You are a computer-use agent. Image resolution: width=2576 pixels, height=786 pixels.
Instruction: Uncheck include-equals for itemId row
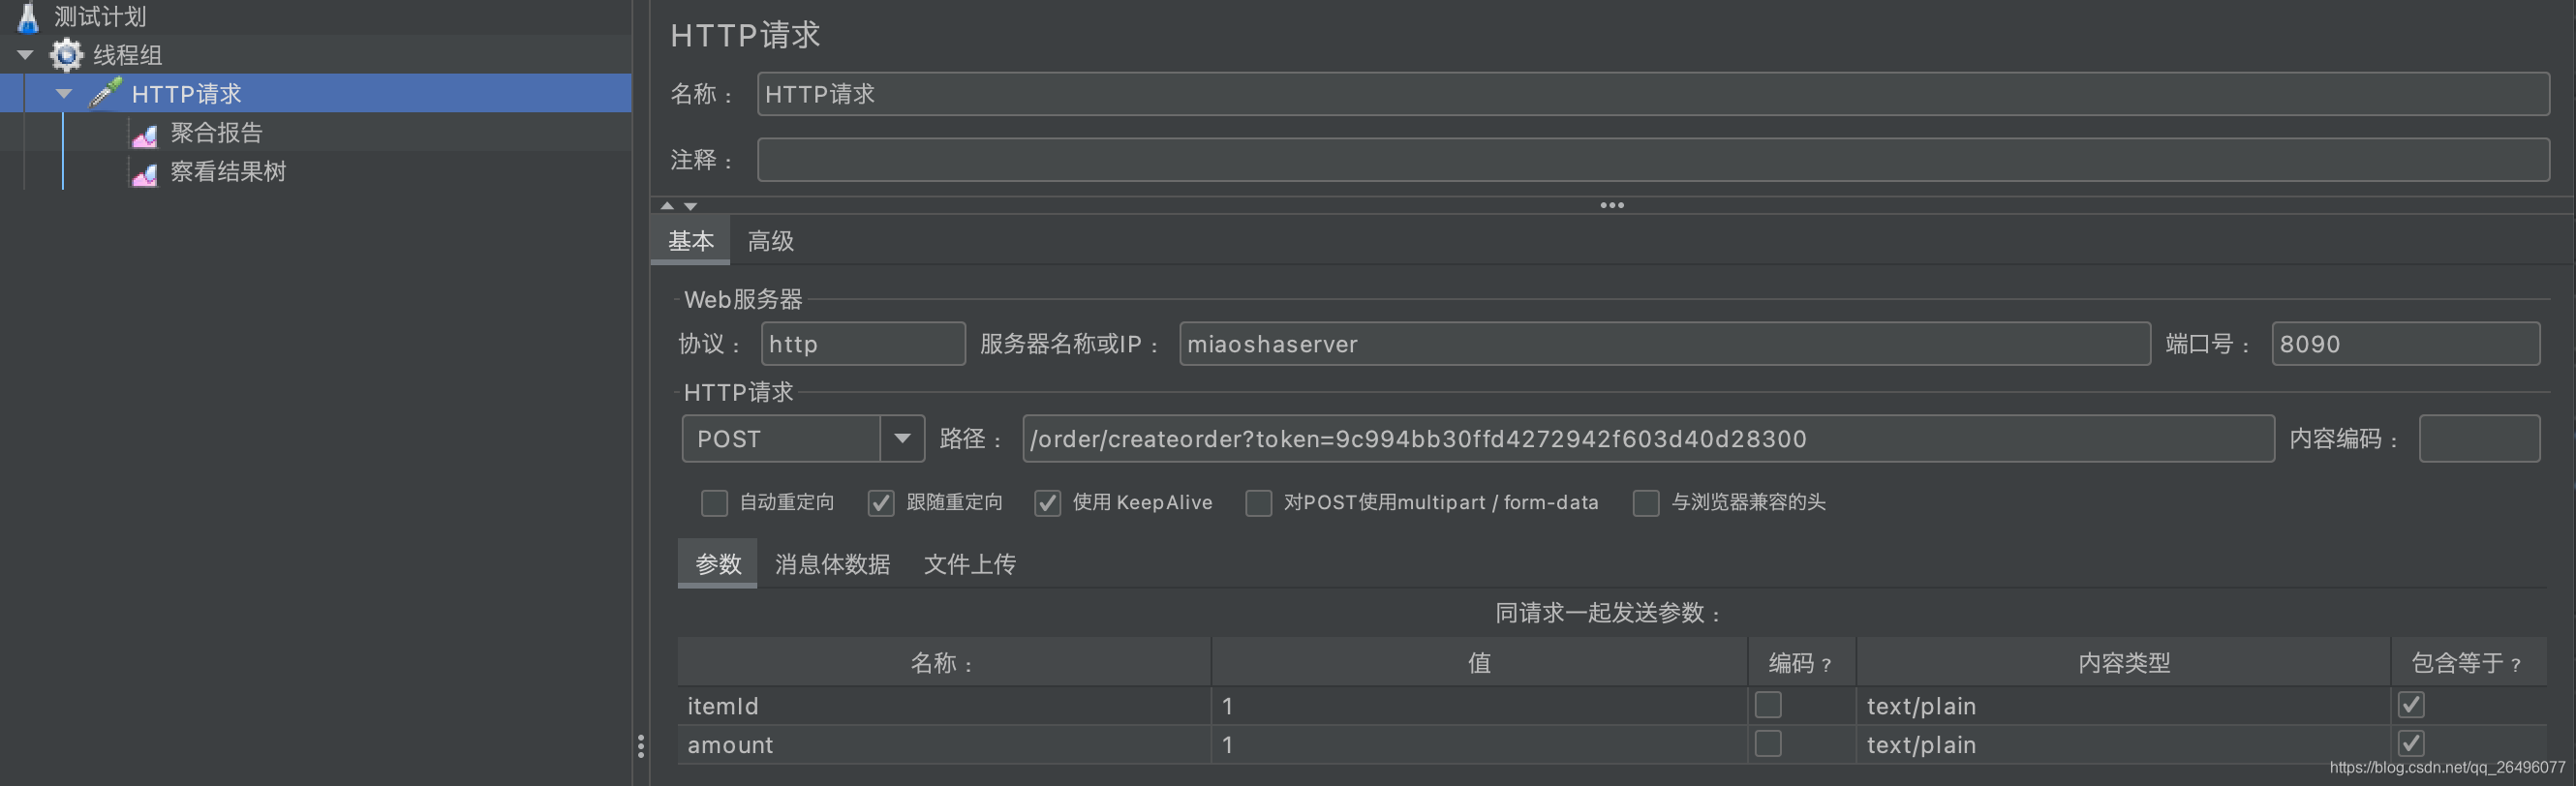(2411, 705)
